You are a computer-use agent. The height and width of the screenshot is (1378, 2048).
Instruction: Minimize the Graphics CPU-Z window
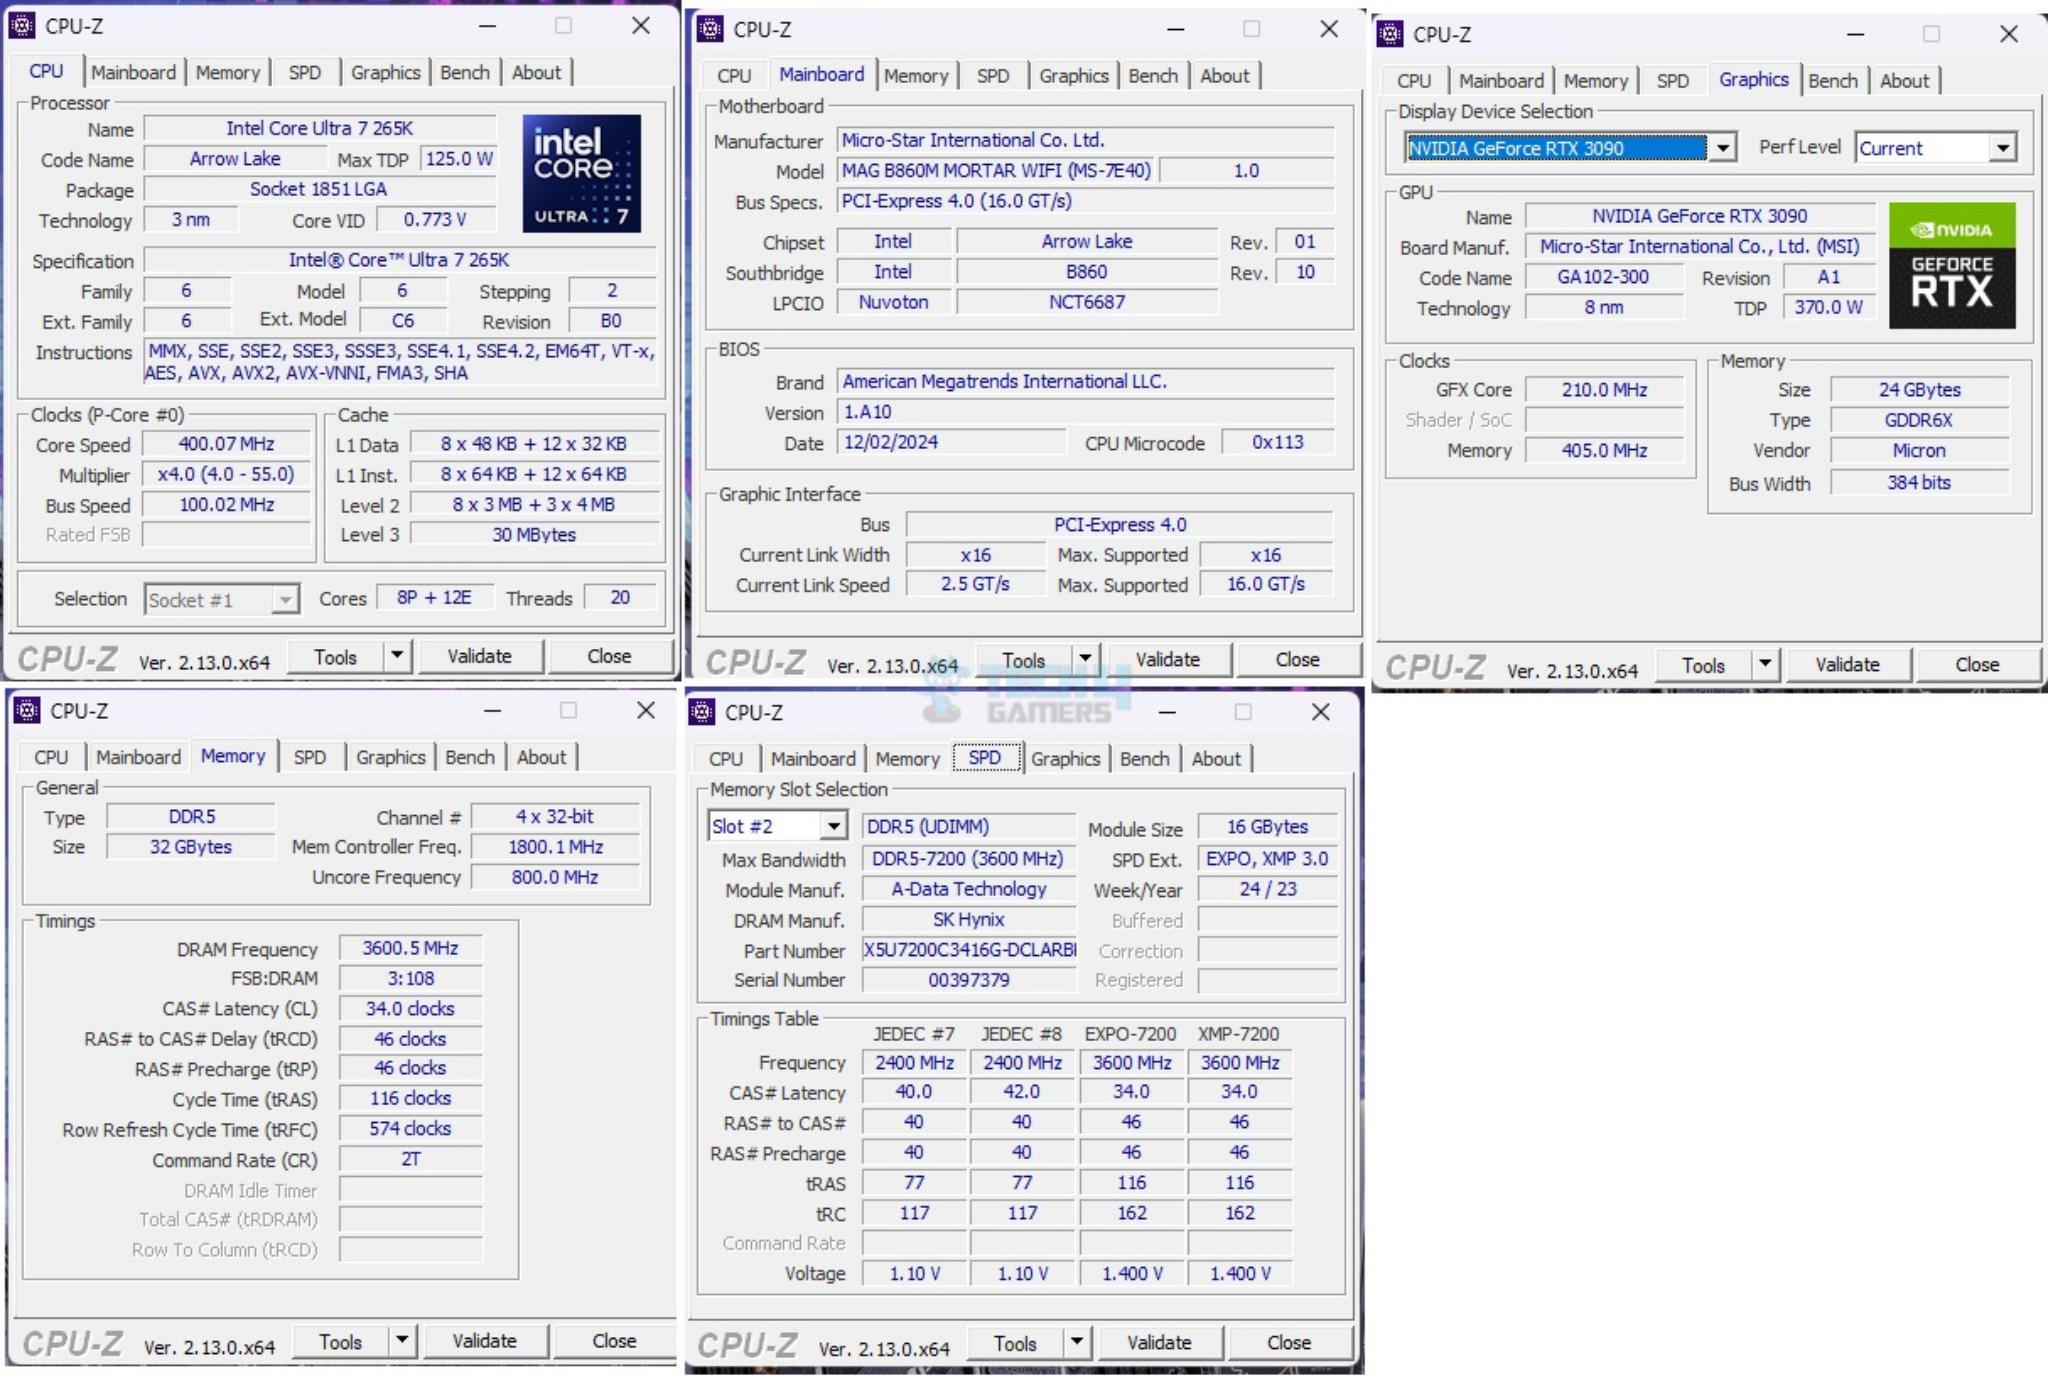tap(1855, 34)
